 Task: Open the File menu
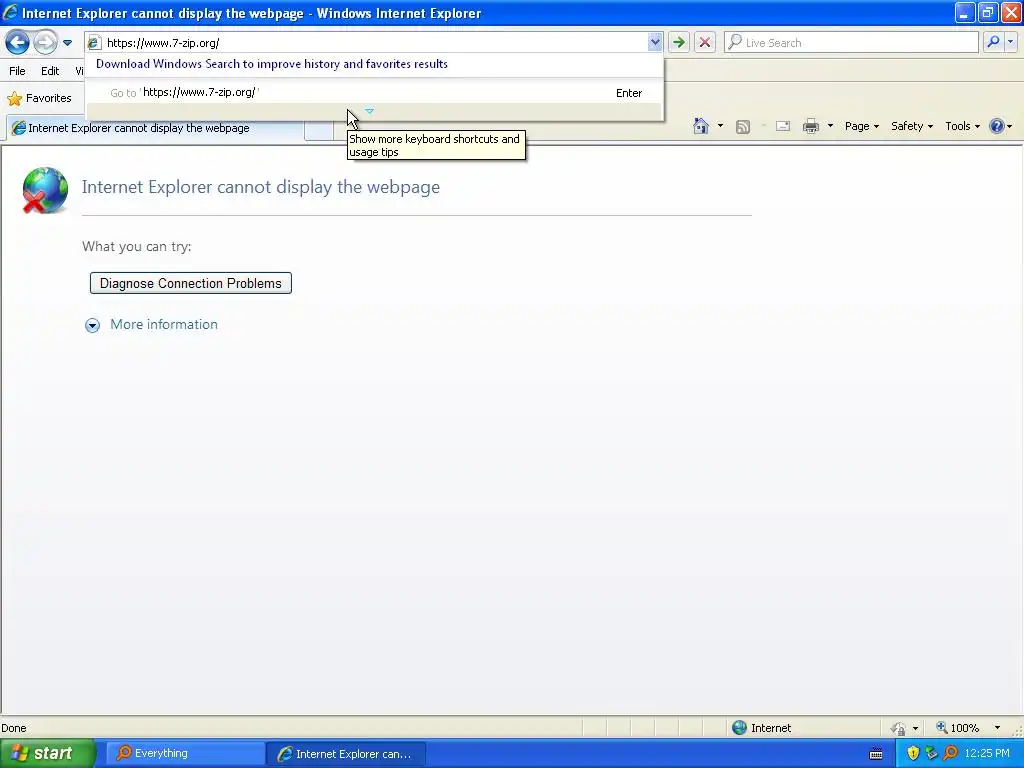click(17, 71)
